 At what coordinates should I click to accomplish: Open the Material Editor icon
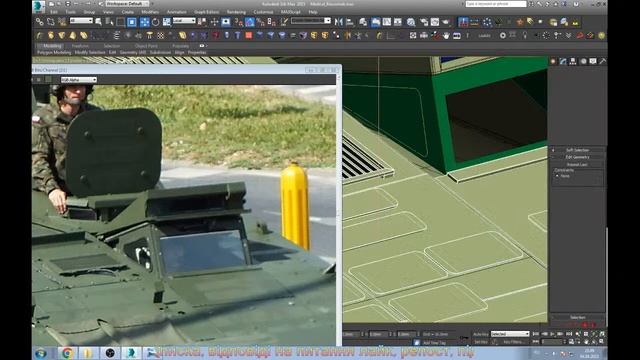(x=411, y=22)
